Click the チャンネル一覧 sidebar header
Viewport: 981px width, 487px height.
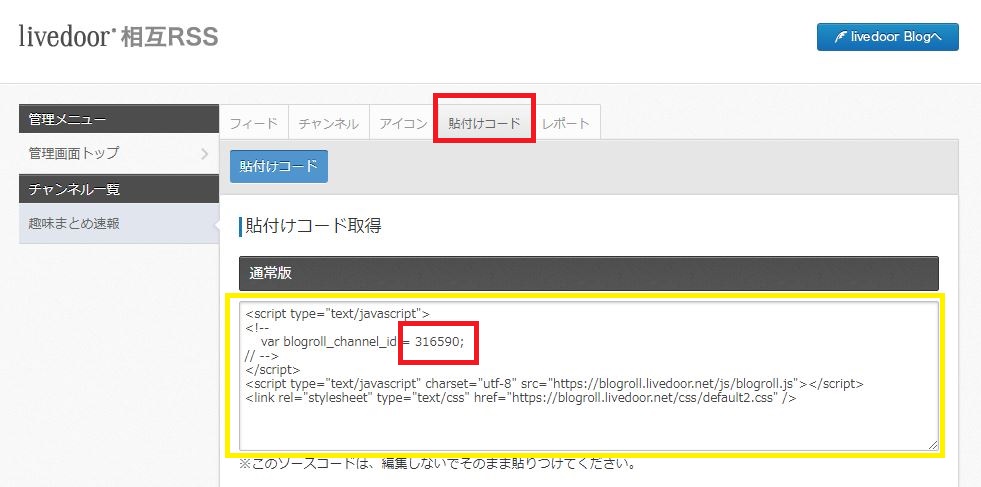coord(119,188)
